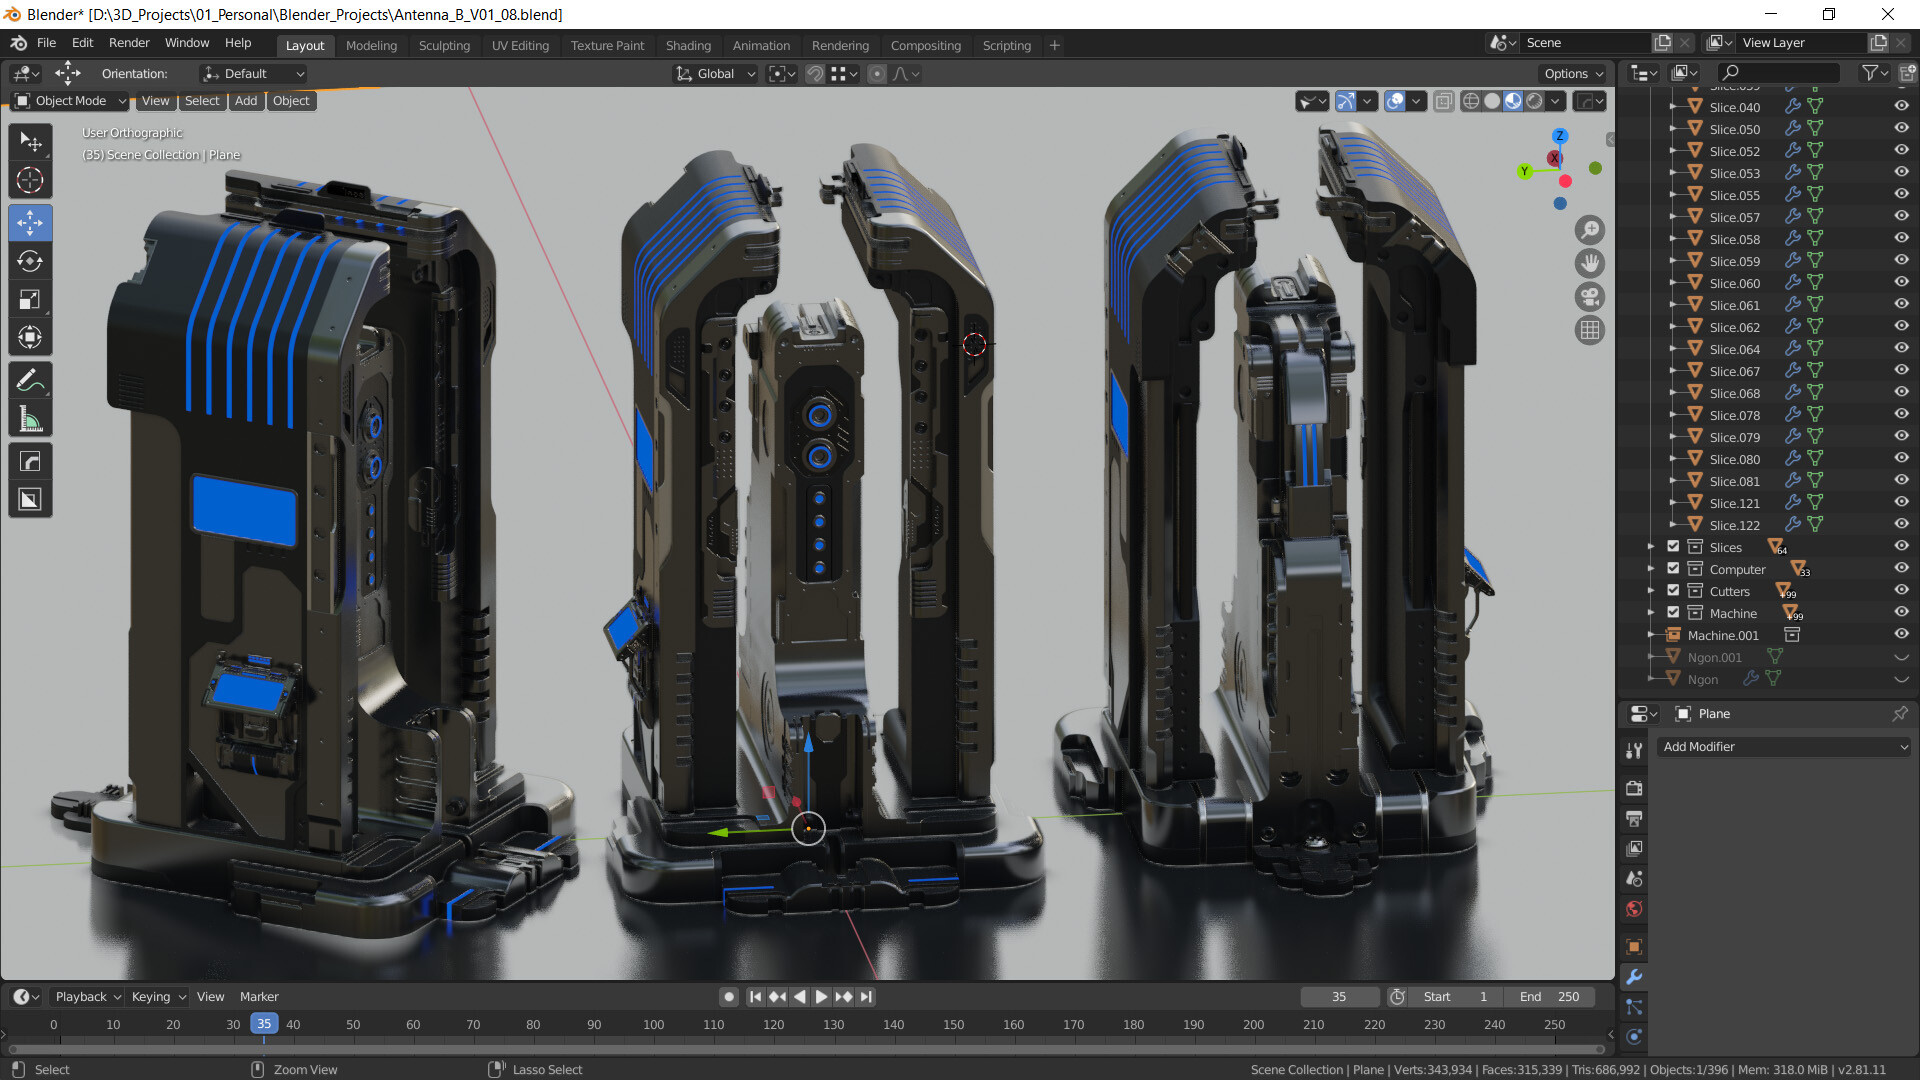Select the Annotate pencil tool
The height and width of the screenshot is (1080, 1920).
coord(30,380)
